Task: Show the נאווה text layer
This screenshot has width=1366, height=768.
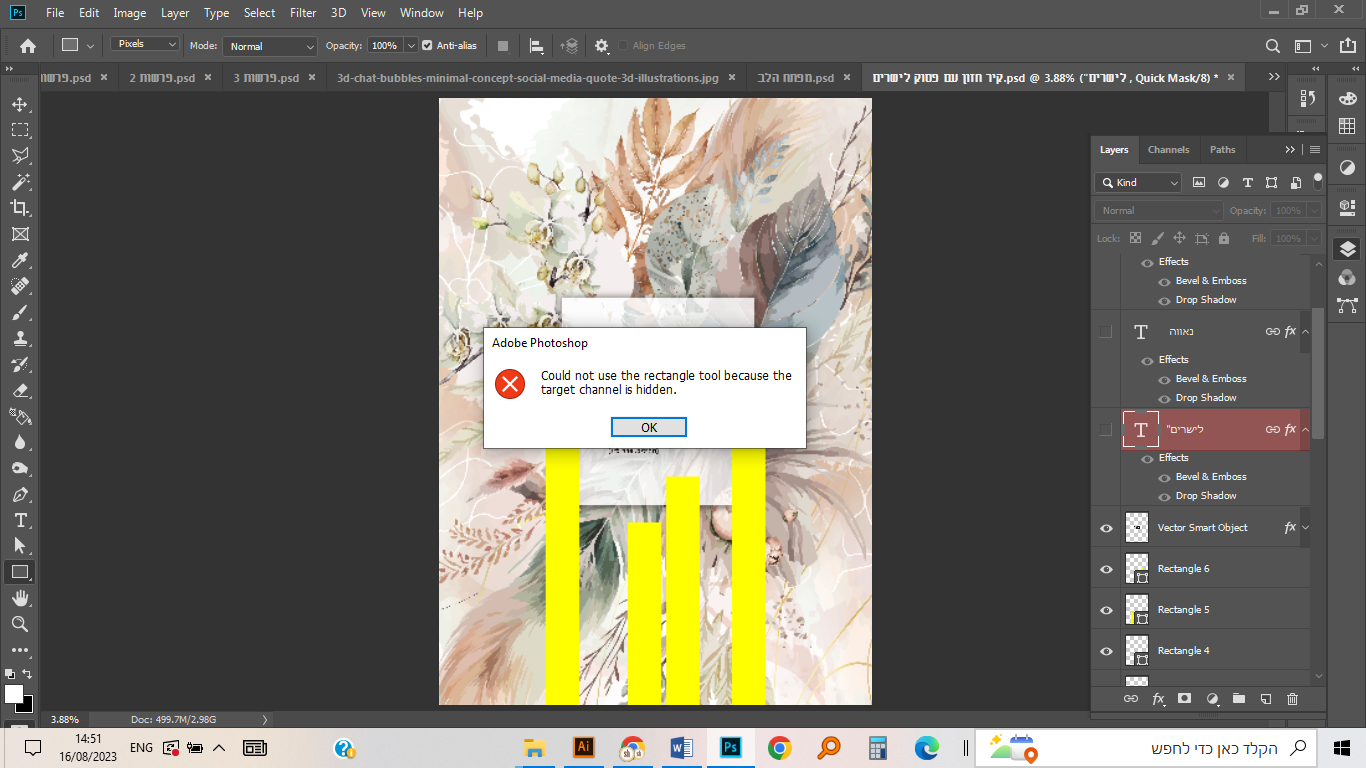Action: click(x=1105, y=332)
